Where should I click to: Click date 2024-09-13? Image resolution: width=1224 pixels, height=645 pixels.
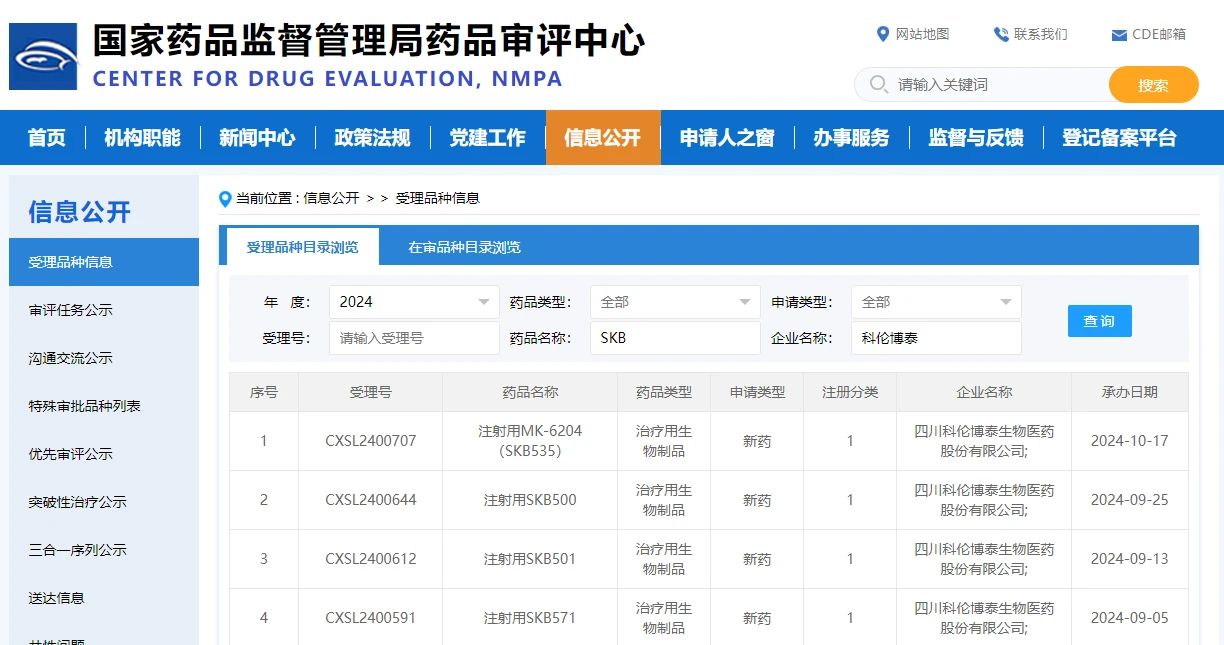click(1129, 559)
